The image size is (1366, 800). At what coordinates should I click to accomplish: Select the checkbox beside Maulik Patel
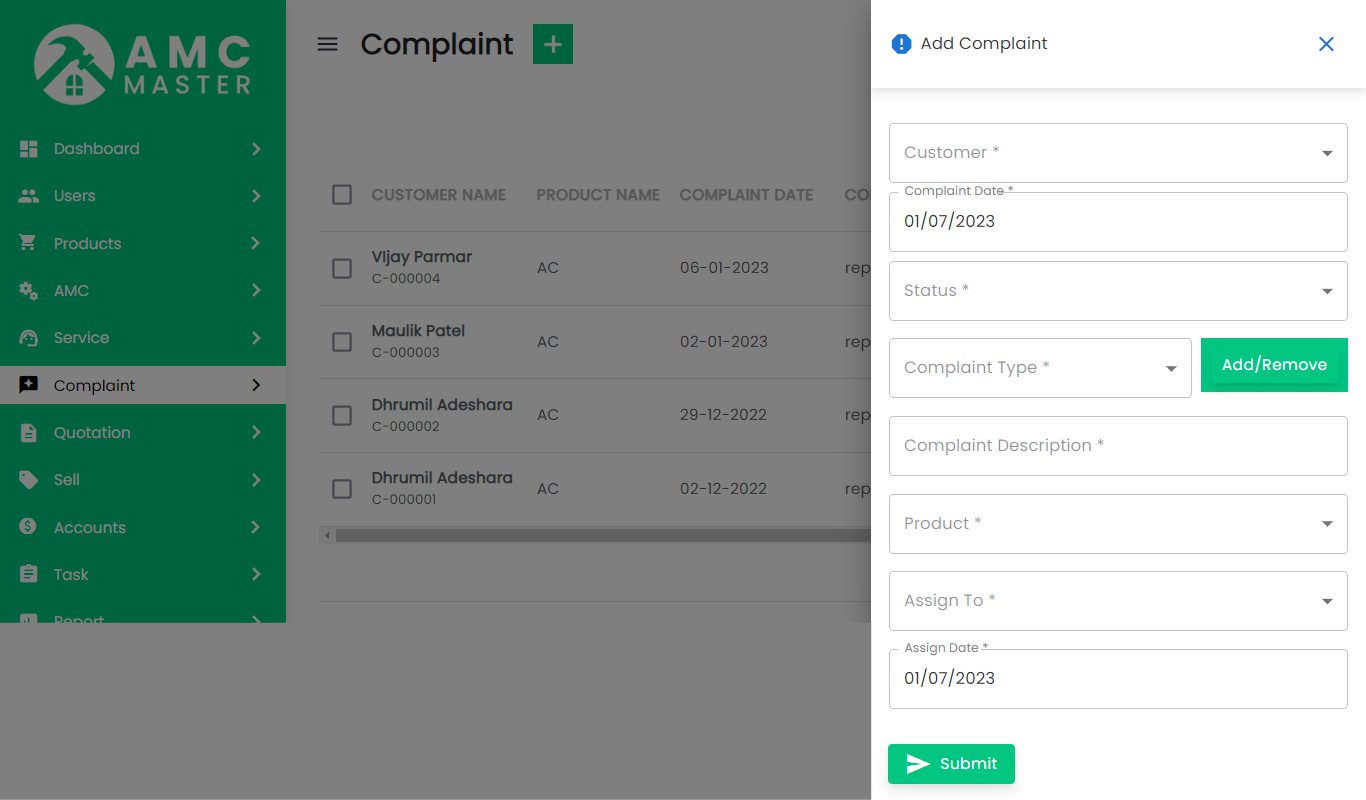point(341,342)
